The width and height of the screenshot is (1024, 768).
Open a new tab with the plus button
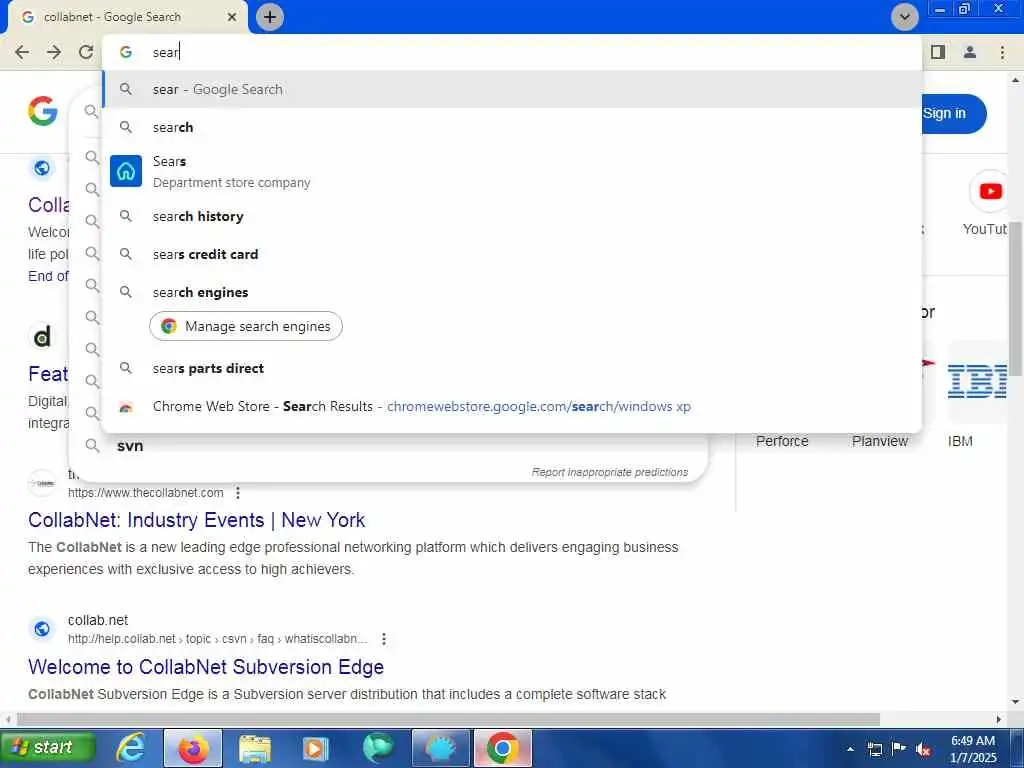point(270,17)
